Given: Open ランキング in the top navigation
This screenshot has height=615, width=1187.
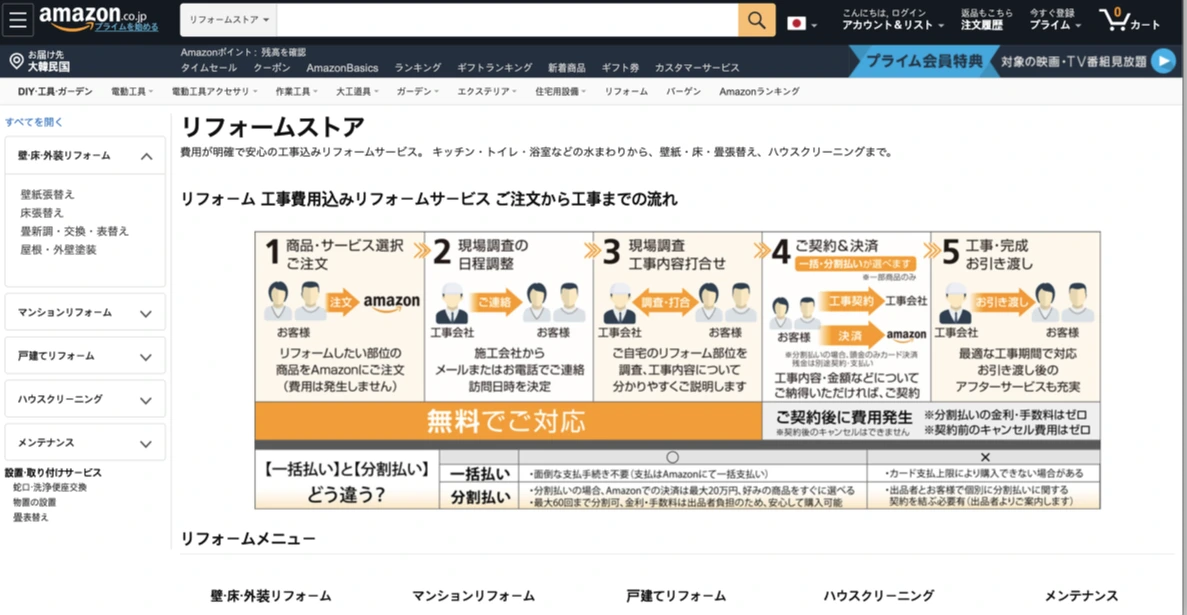Looking at the screenshot, I should click(x=417, y=67).
